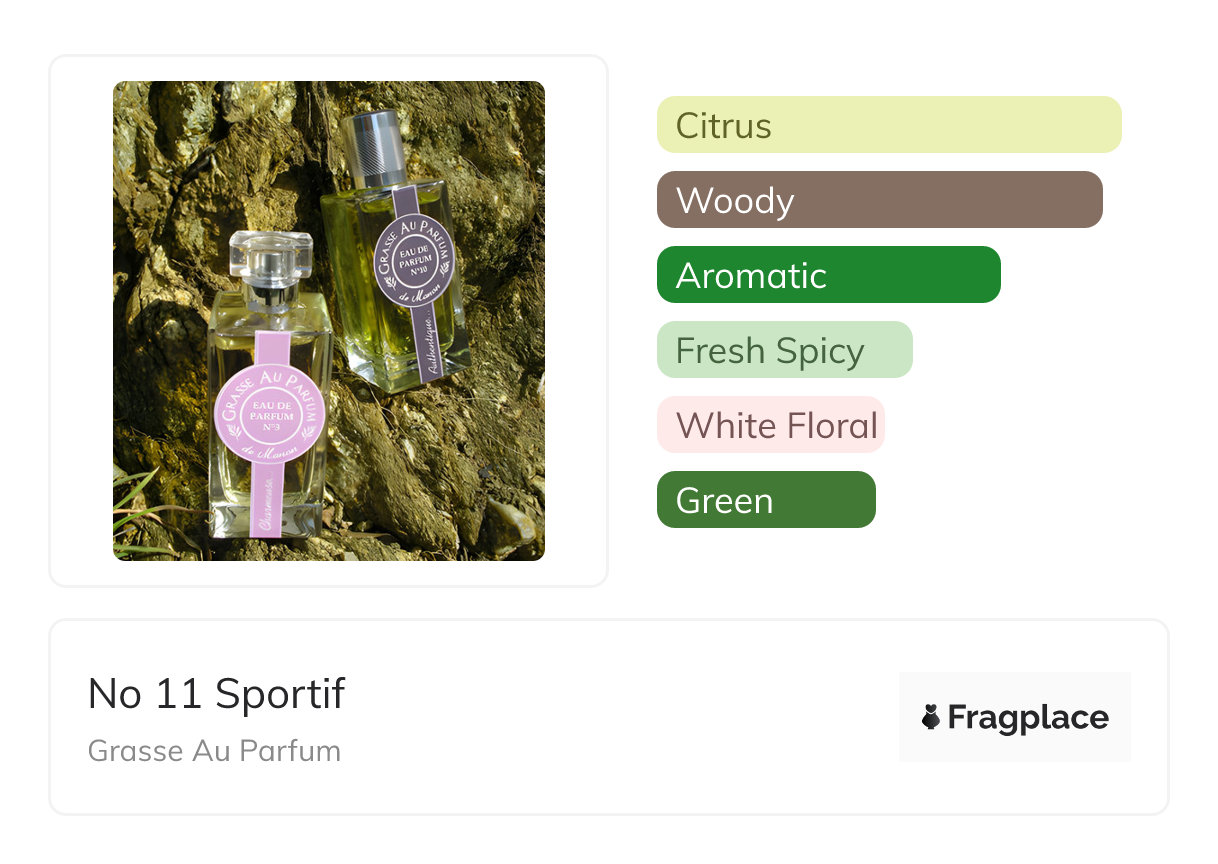
Task: Click the Fragplace wordmark text
Action: click(1028, 717)
